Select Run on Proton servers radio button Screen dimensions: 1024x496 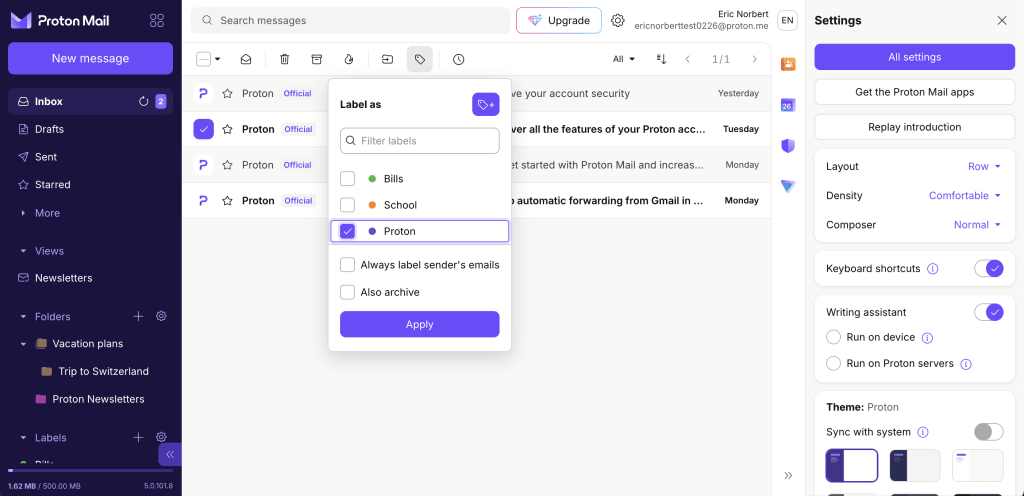coord(833,364)
